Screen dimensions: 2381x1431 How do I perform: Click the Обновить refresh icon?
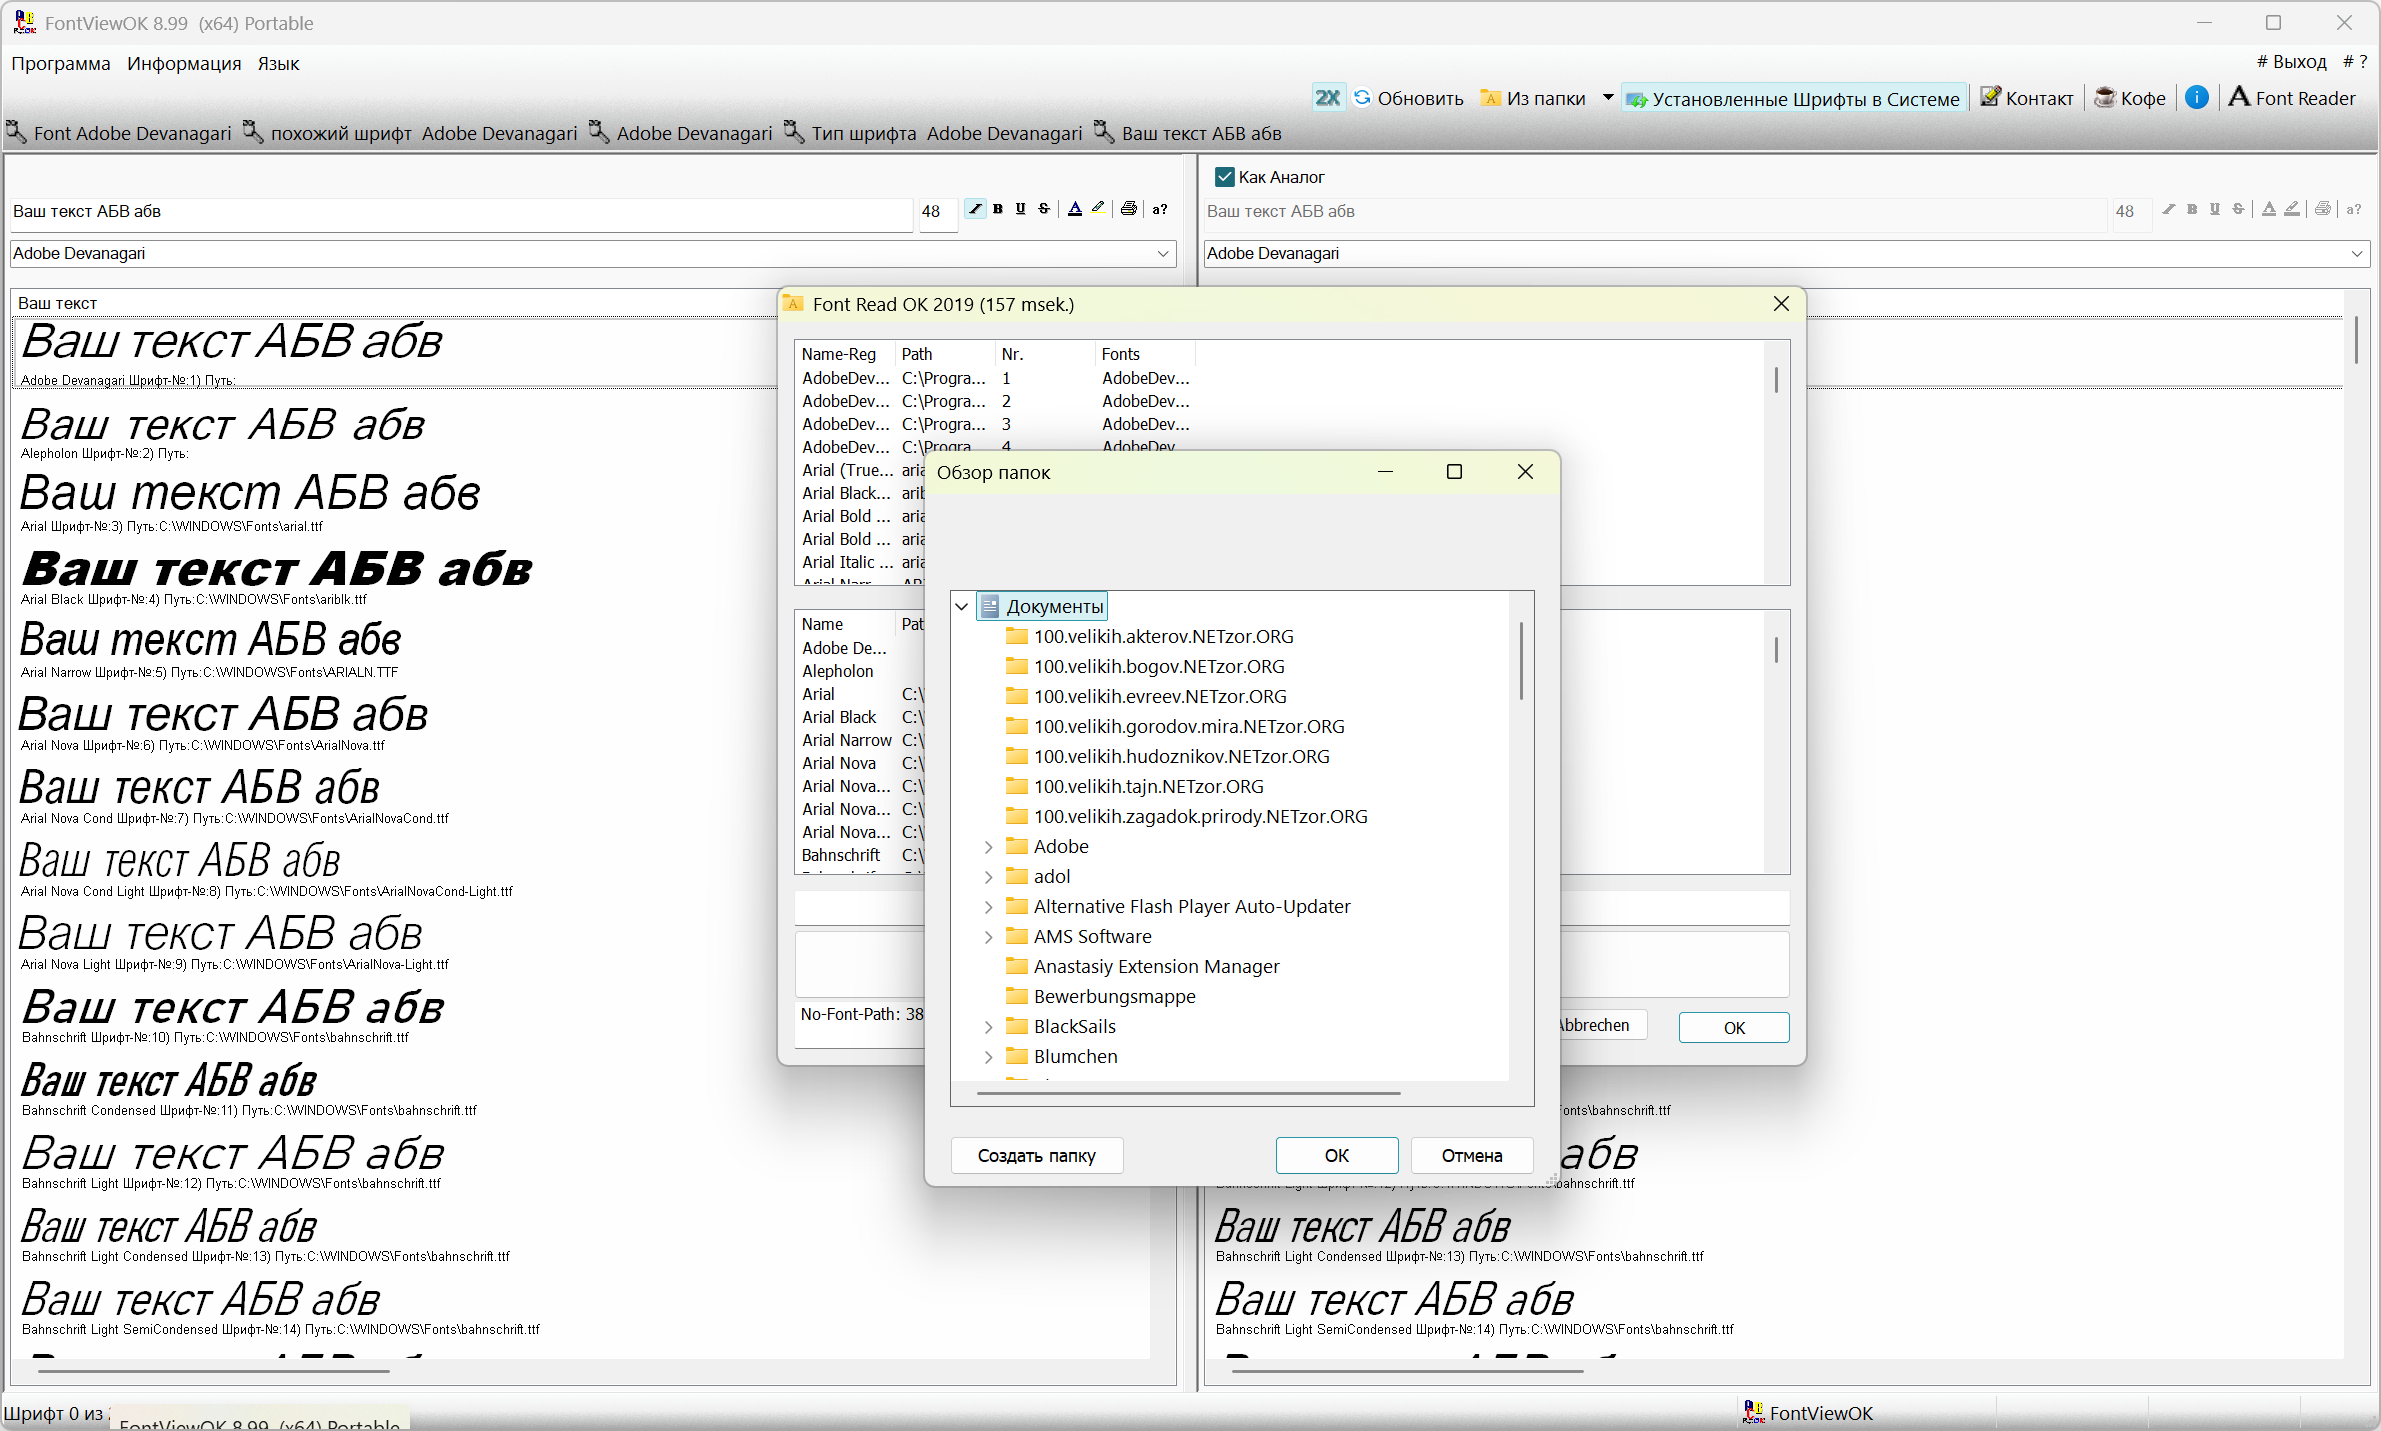[x=1362, y=98]
